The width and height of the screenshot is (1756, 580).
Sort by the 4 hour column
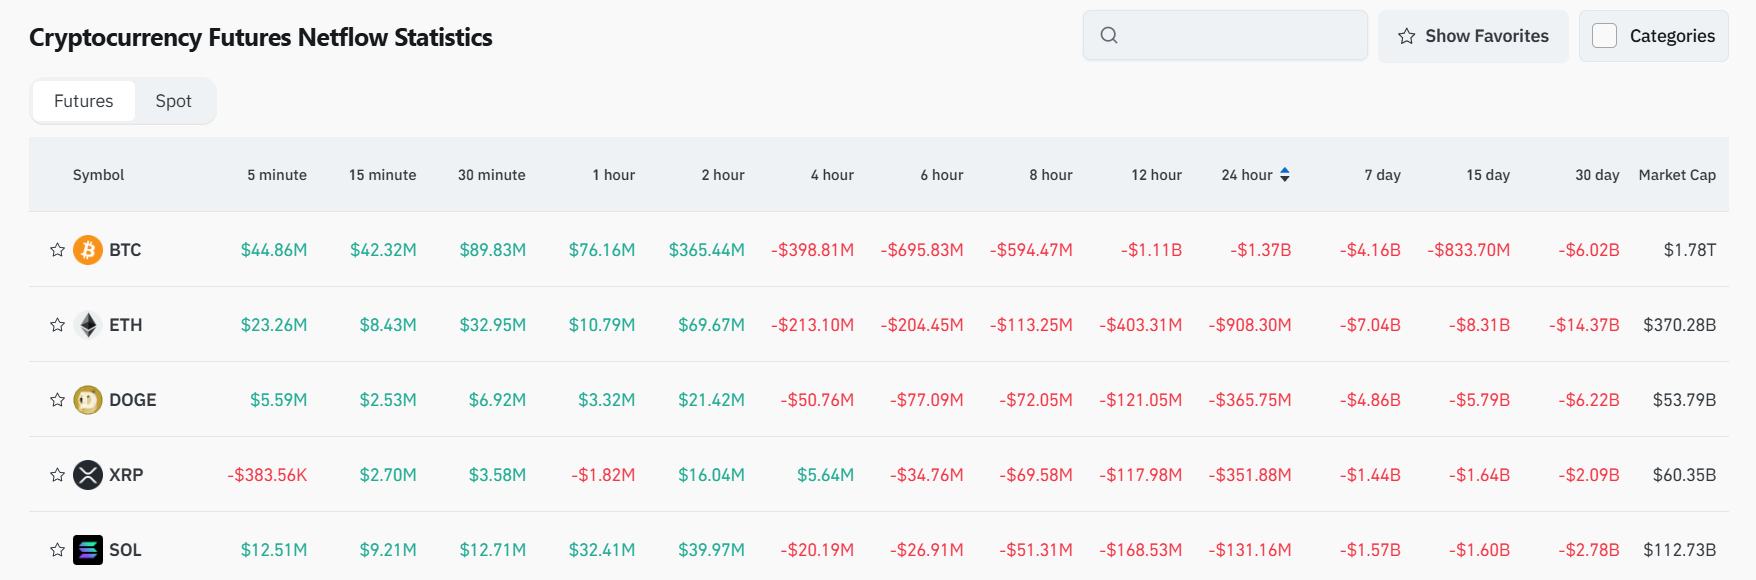[x=832, y=175]
